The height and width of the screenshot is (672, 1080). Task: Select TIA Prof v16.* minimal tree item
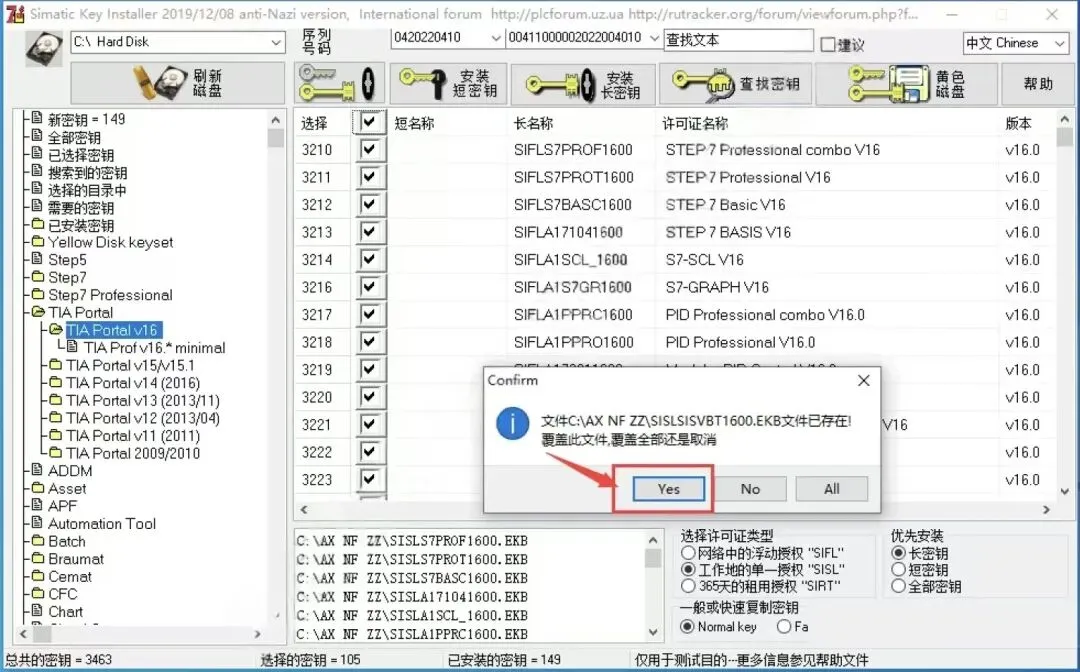point(154,348)
